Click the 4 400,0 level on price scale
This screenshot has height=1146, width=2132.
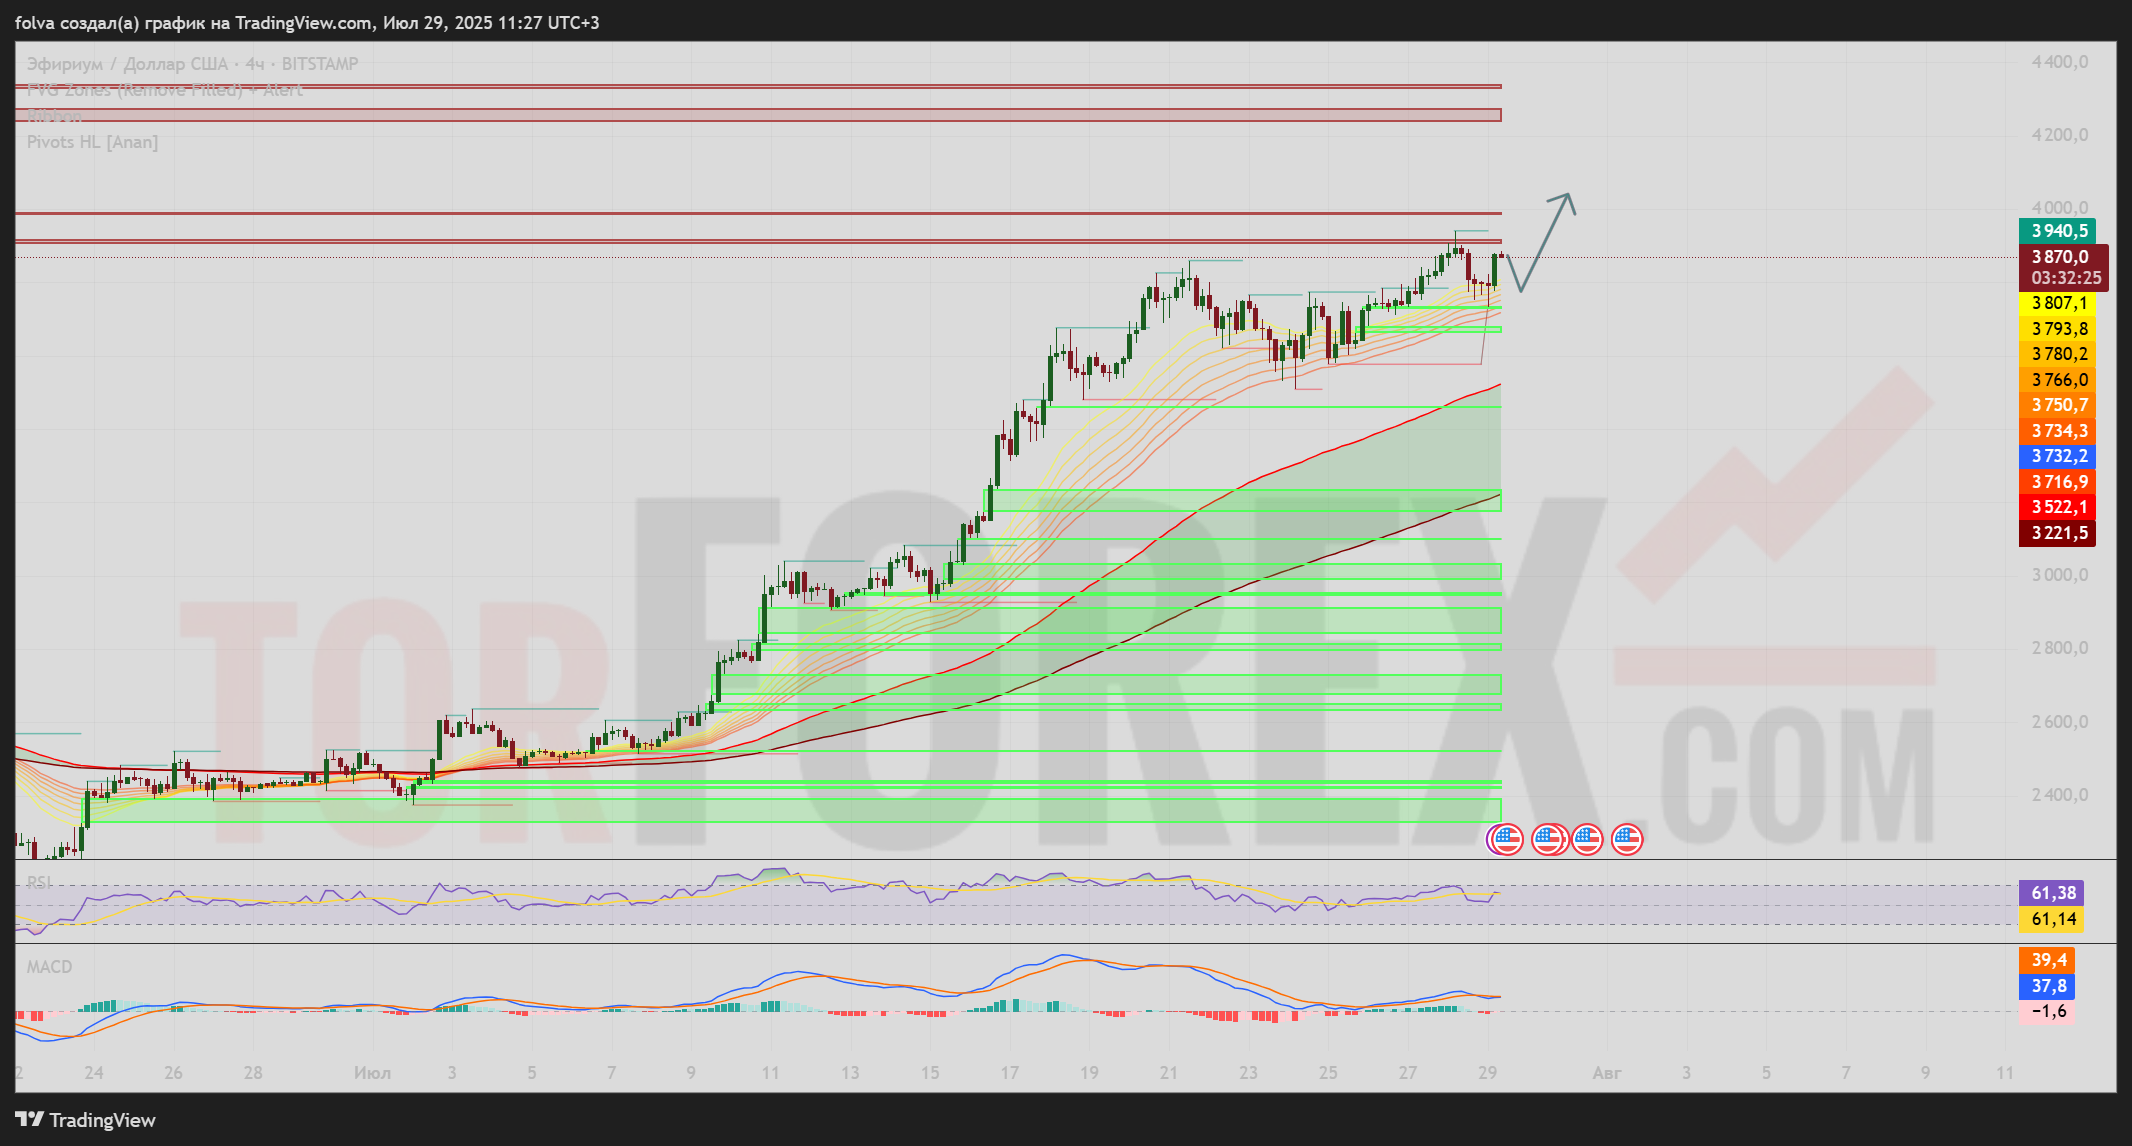2059,62
